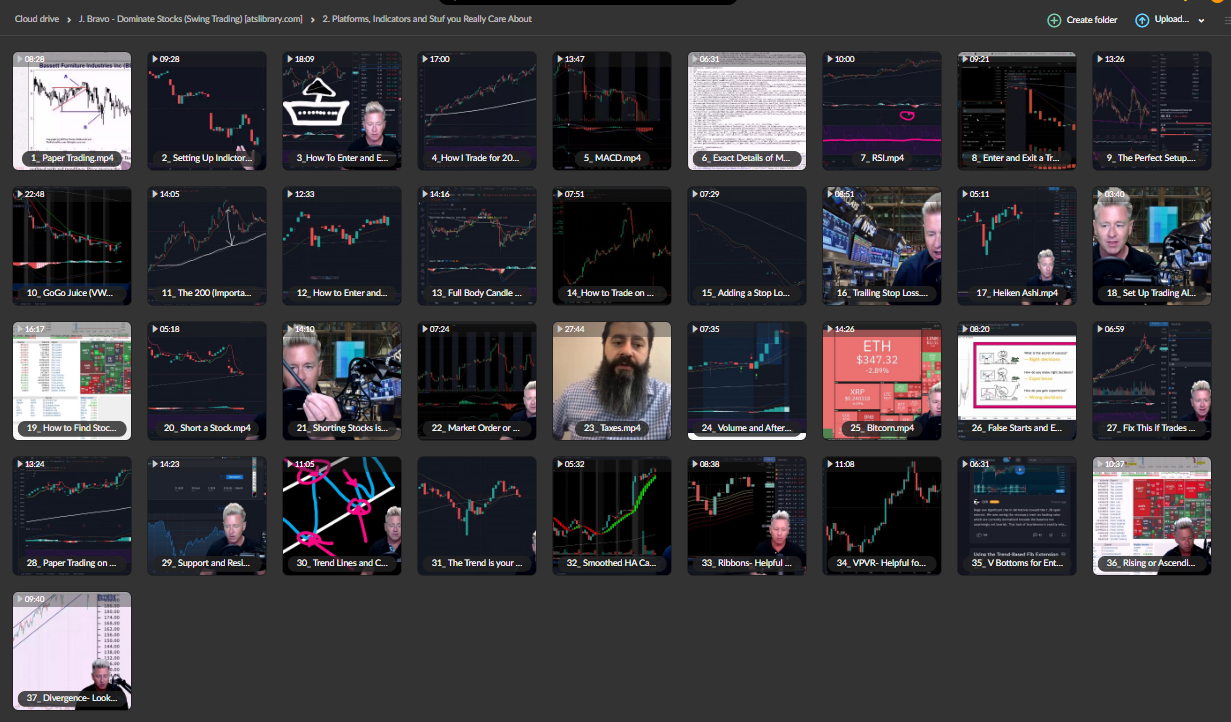1231x722 pixels.
Task: Click the play icon on 23_ Taxes.mp4
Action: (x=558, y=329)
